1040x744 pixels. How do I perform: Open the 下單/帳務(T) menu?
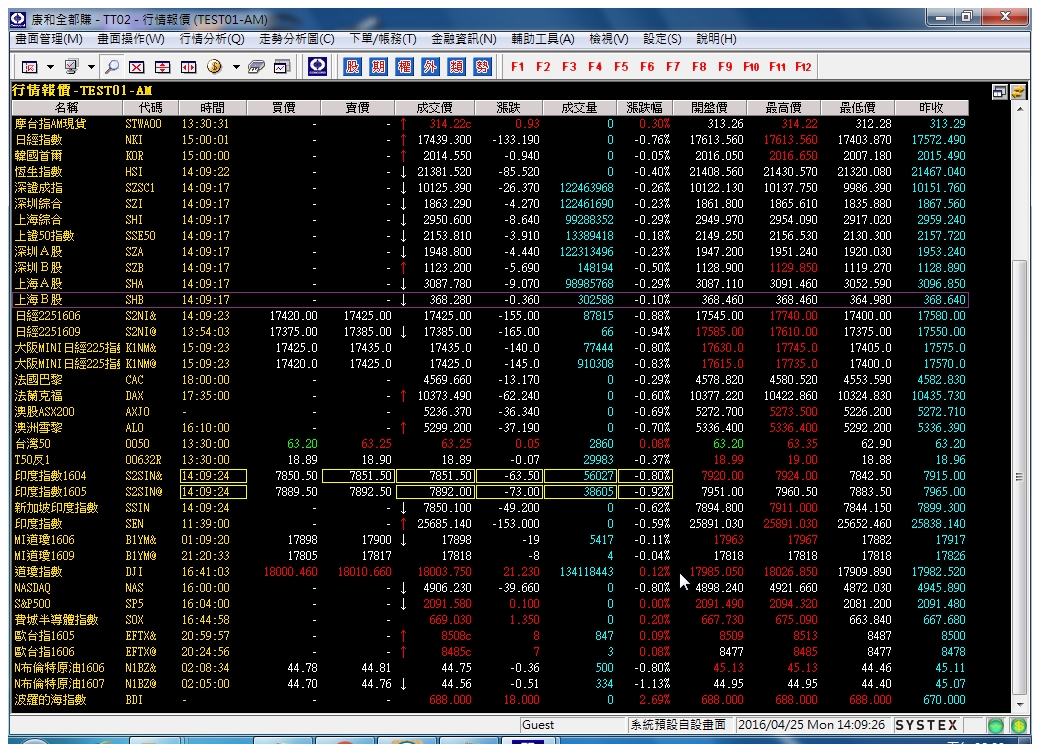click(x=383, y=39)
